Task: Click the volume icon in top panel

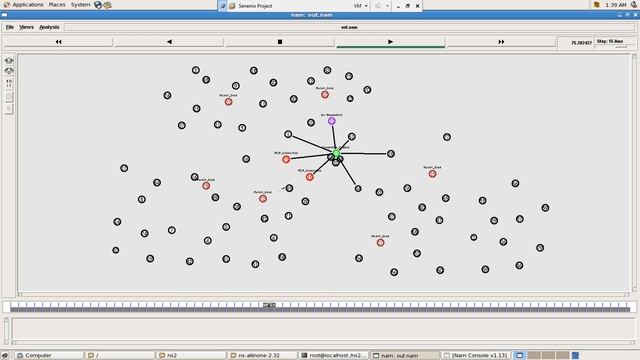Action: pyautogui.click(x=634, y=4)
